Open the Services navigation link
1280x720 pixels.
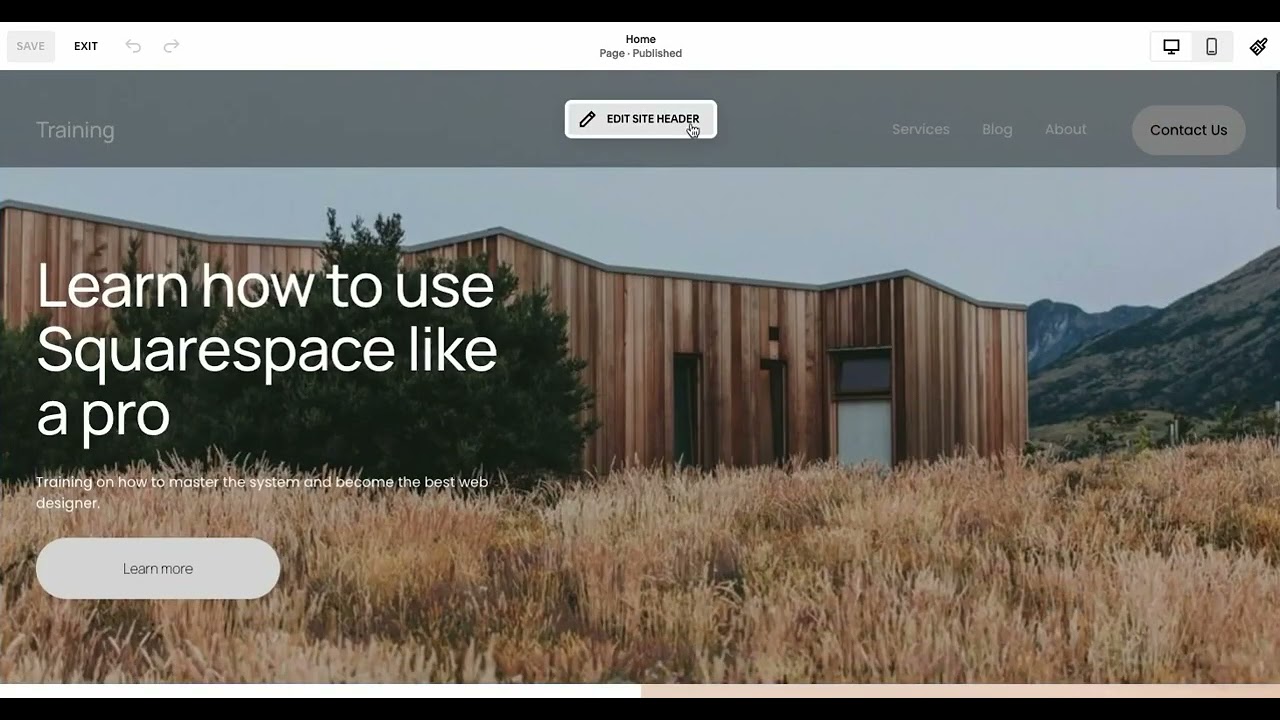920,129
